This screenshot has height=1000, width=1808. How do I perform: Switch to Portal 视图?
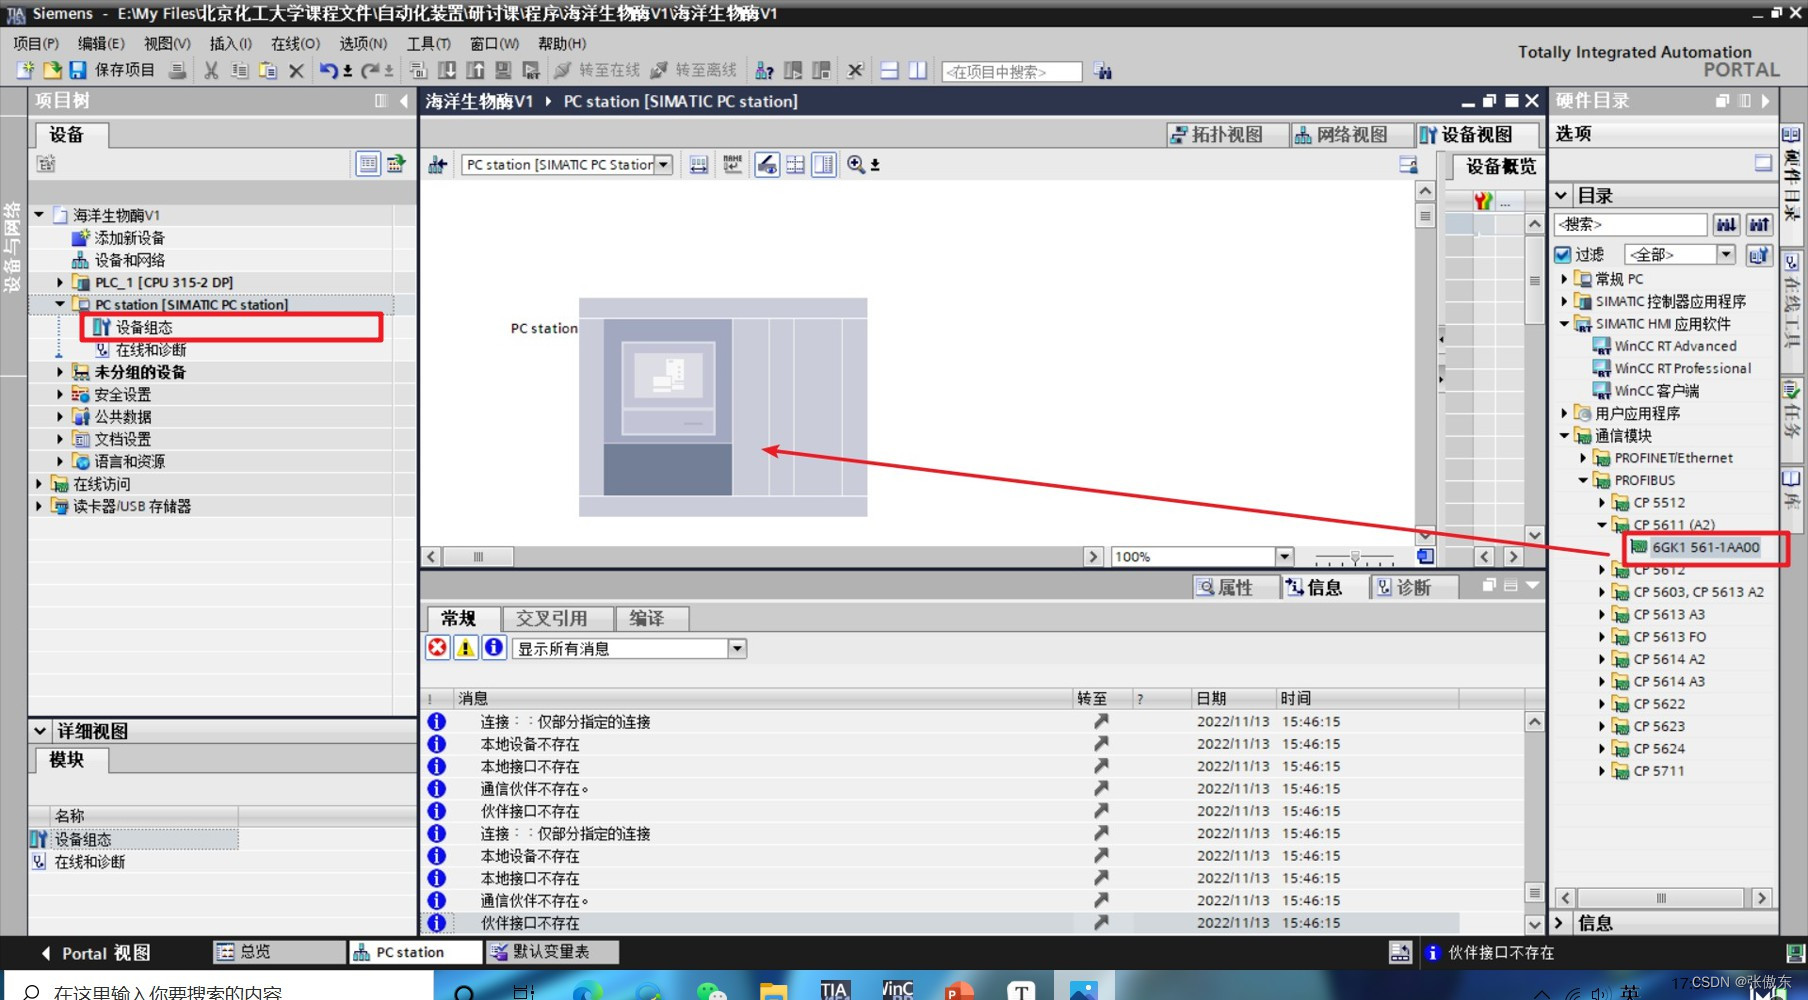click(97, 953)
